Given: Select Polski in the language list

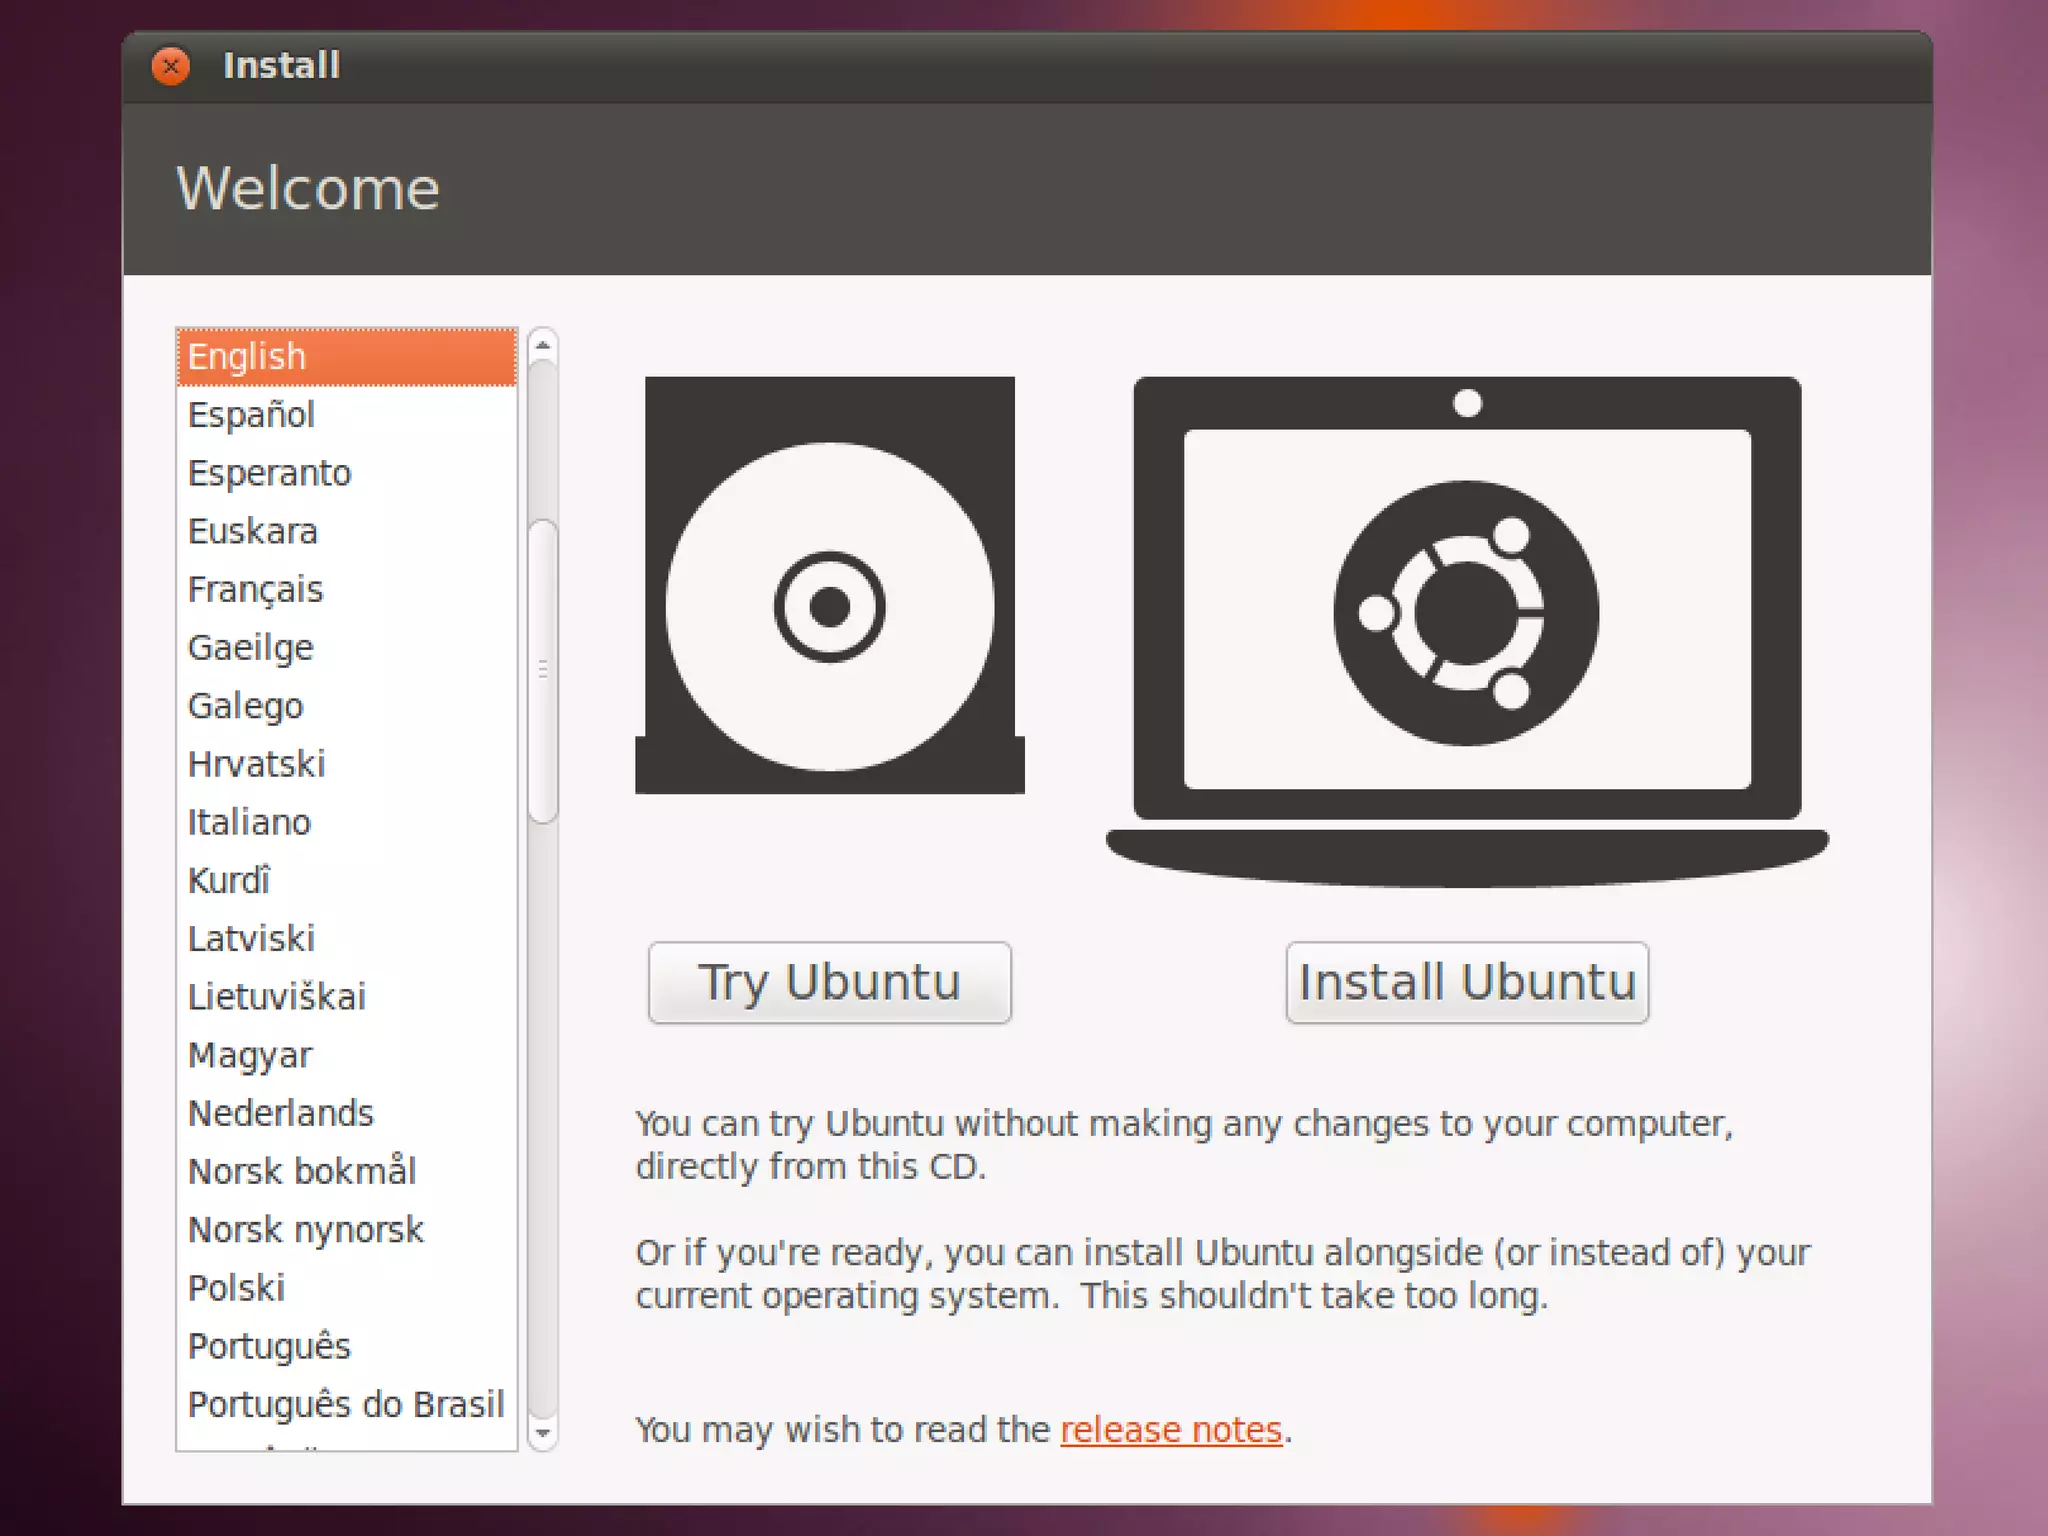Looking at the screenshot, I should click(x=237, y=1289).
